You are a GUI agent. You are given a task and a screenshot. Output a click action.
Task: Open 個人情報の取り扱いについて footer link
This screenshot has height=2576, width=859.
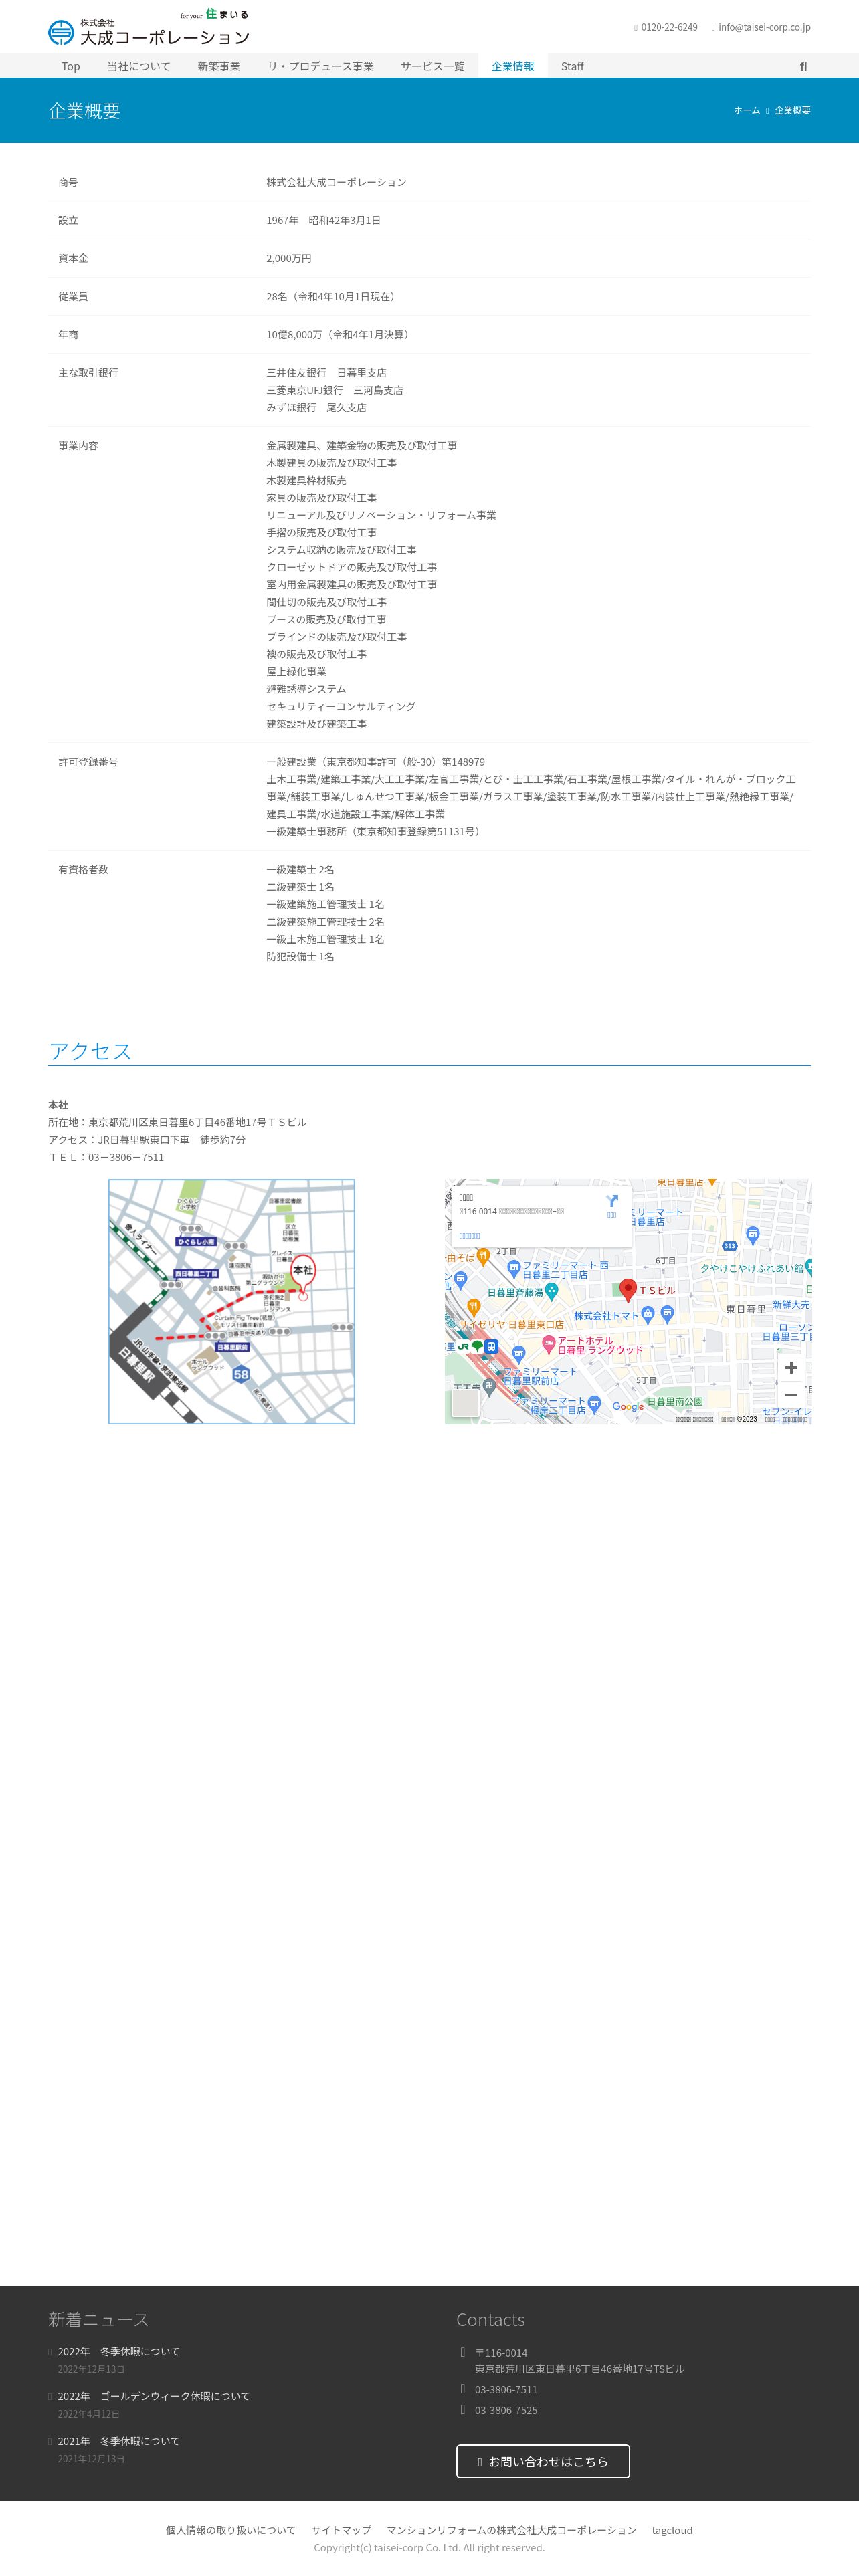tap(231, 2530)
